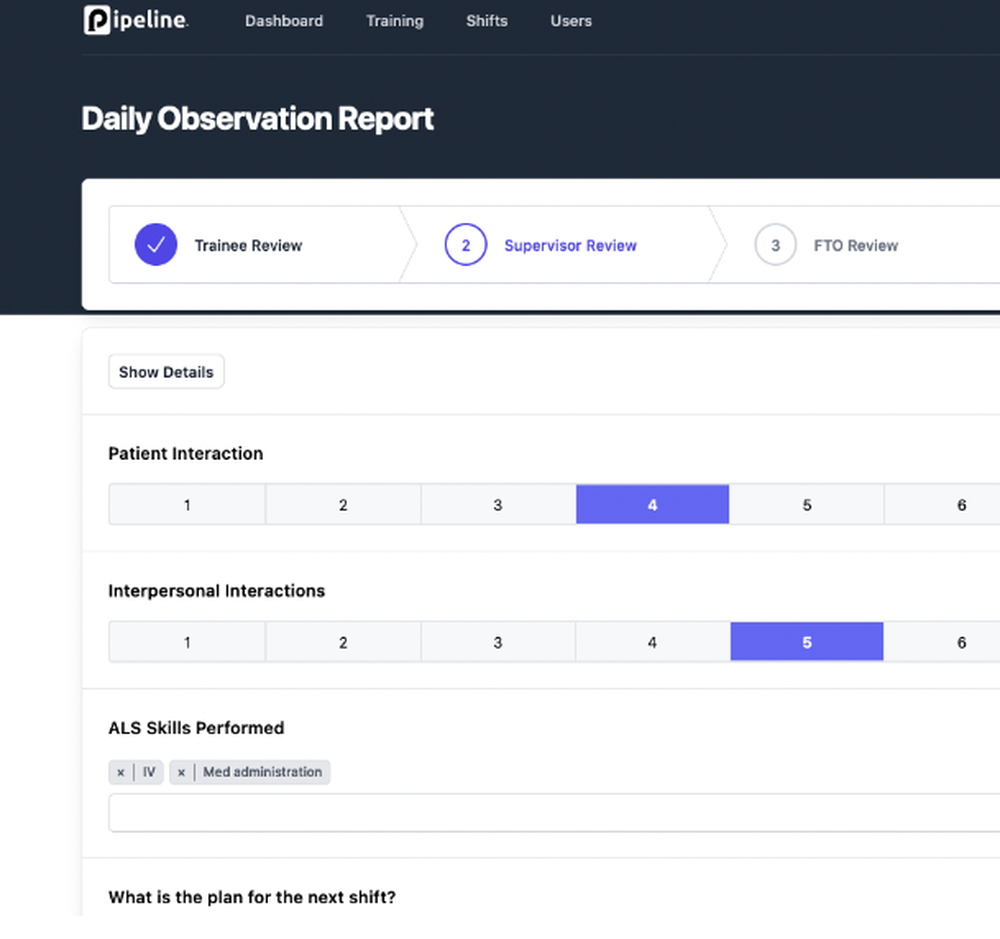Open the ALS Skills Performed selection field
The width and height of the screenshot is (1000, 939).
(550, 813)
